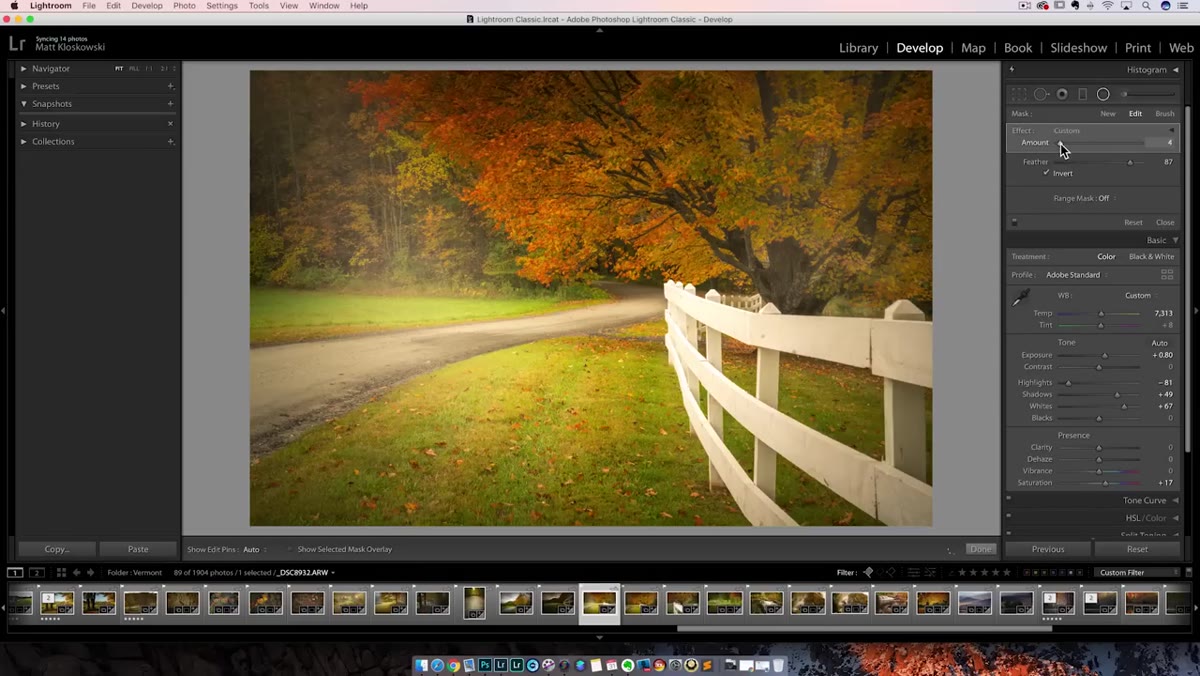Toggle the Invert mask checkbox
1200x676 pixels.
1046,173
